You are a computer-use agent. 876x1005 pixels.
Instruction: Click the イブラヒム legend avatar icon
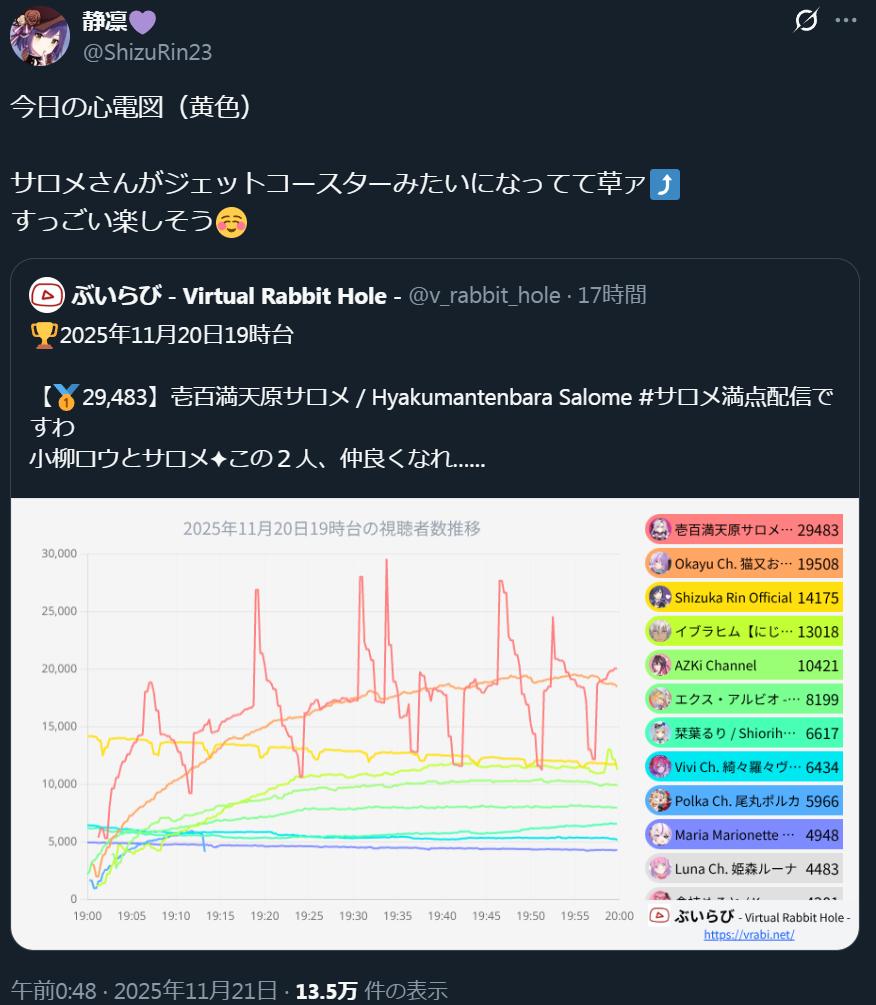(x=659, y=631)
